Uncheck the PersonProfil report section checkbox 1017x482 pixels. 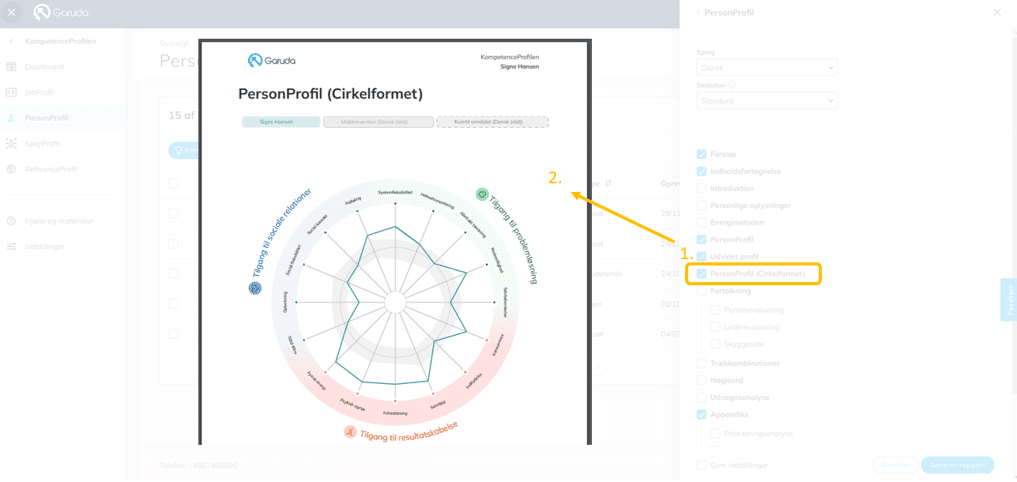701,239
